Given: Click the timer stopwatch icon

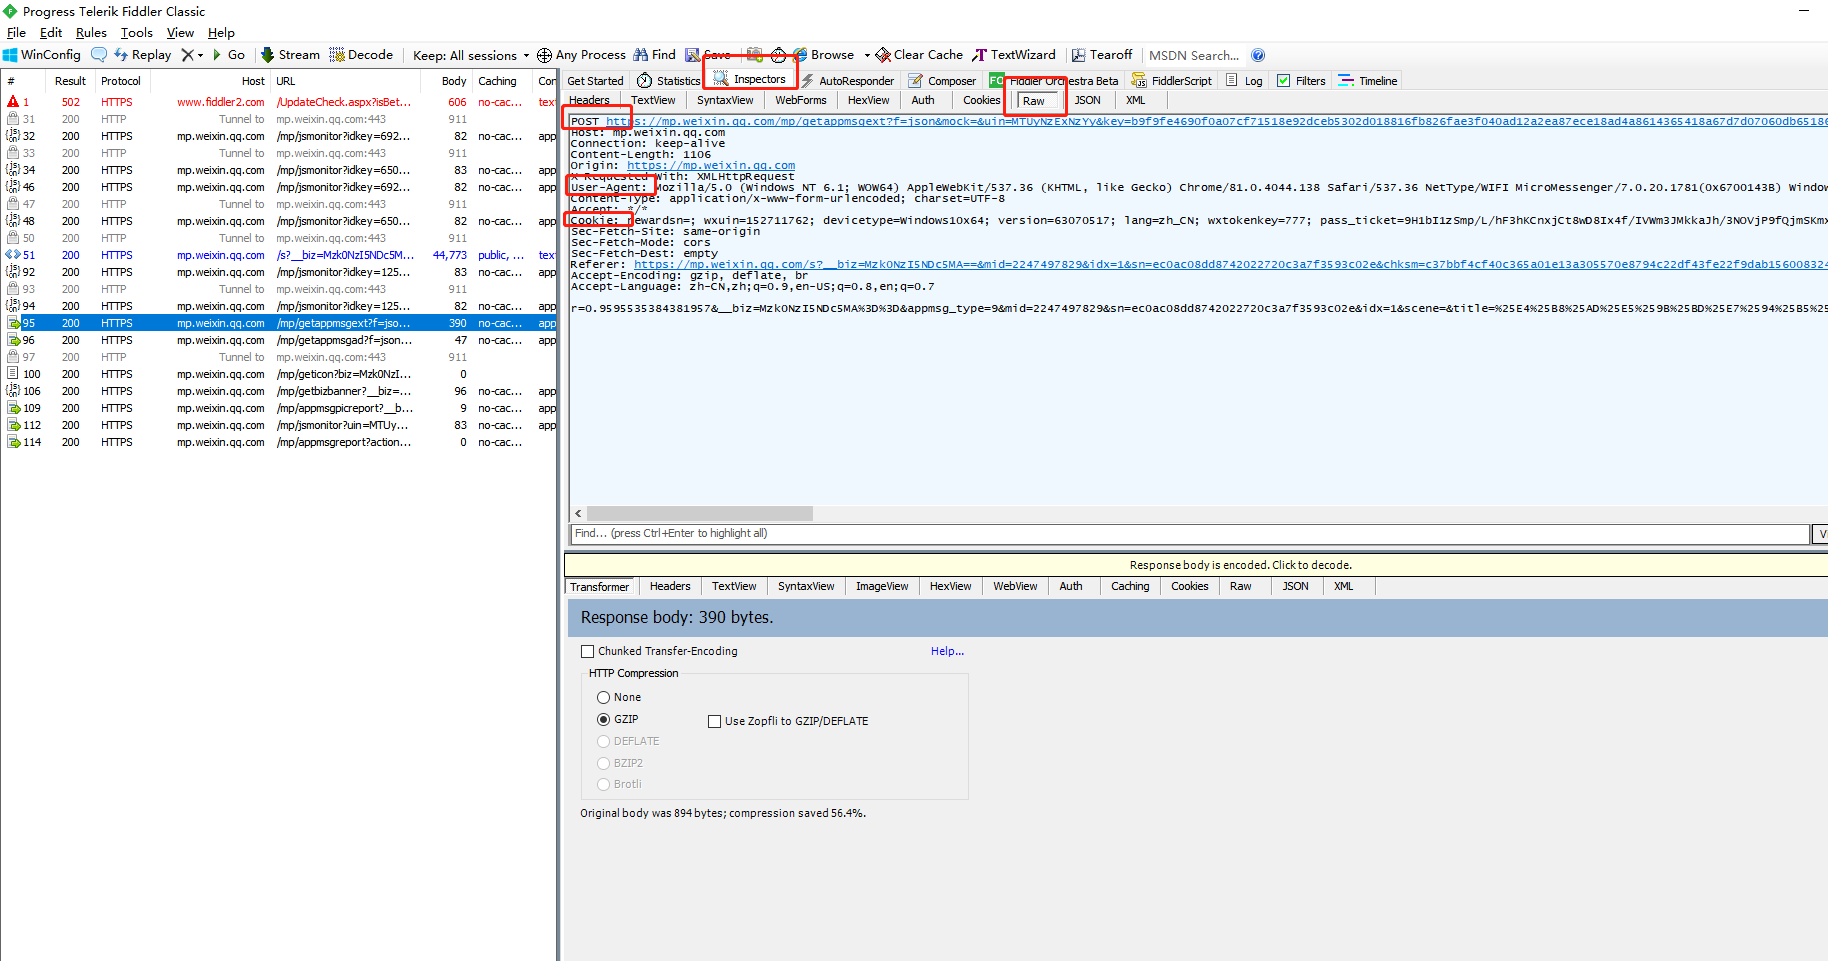Looking at the screenshot, I should tap(778, 55).
